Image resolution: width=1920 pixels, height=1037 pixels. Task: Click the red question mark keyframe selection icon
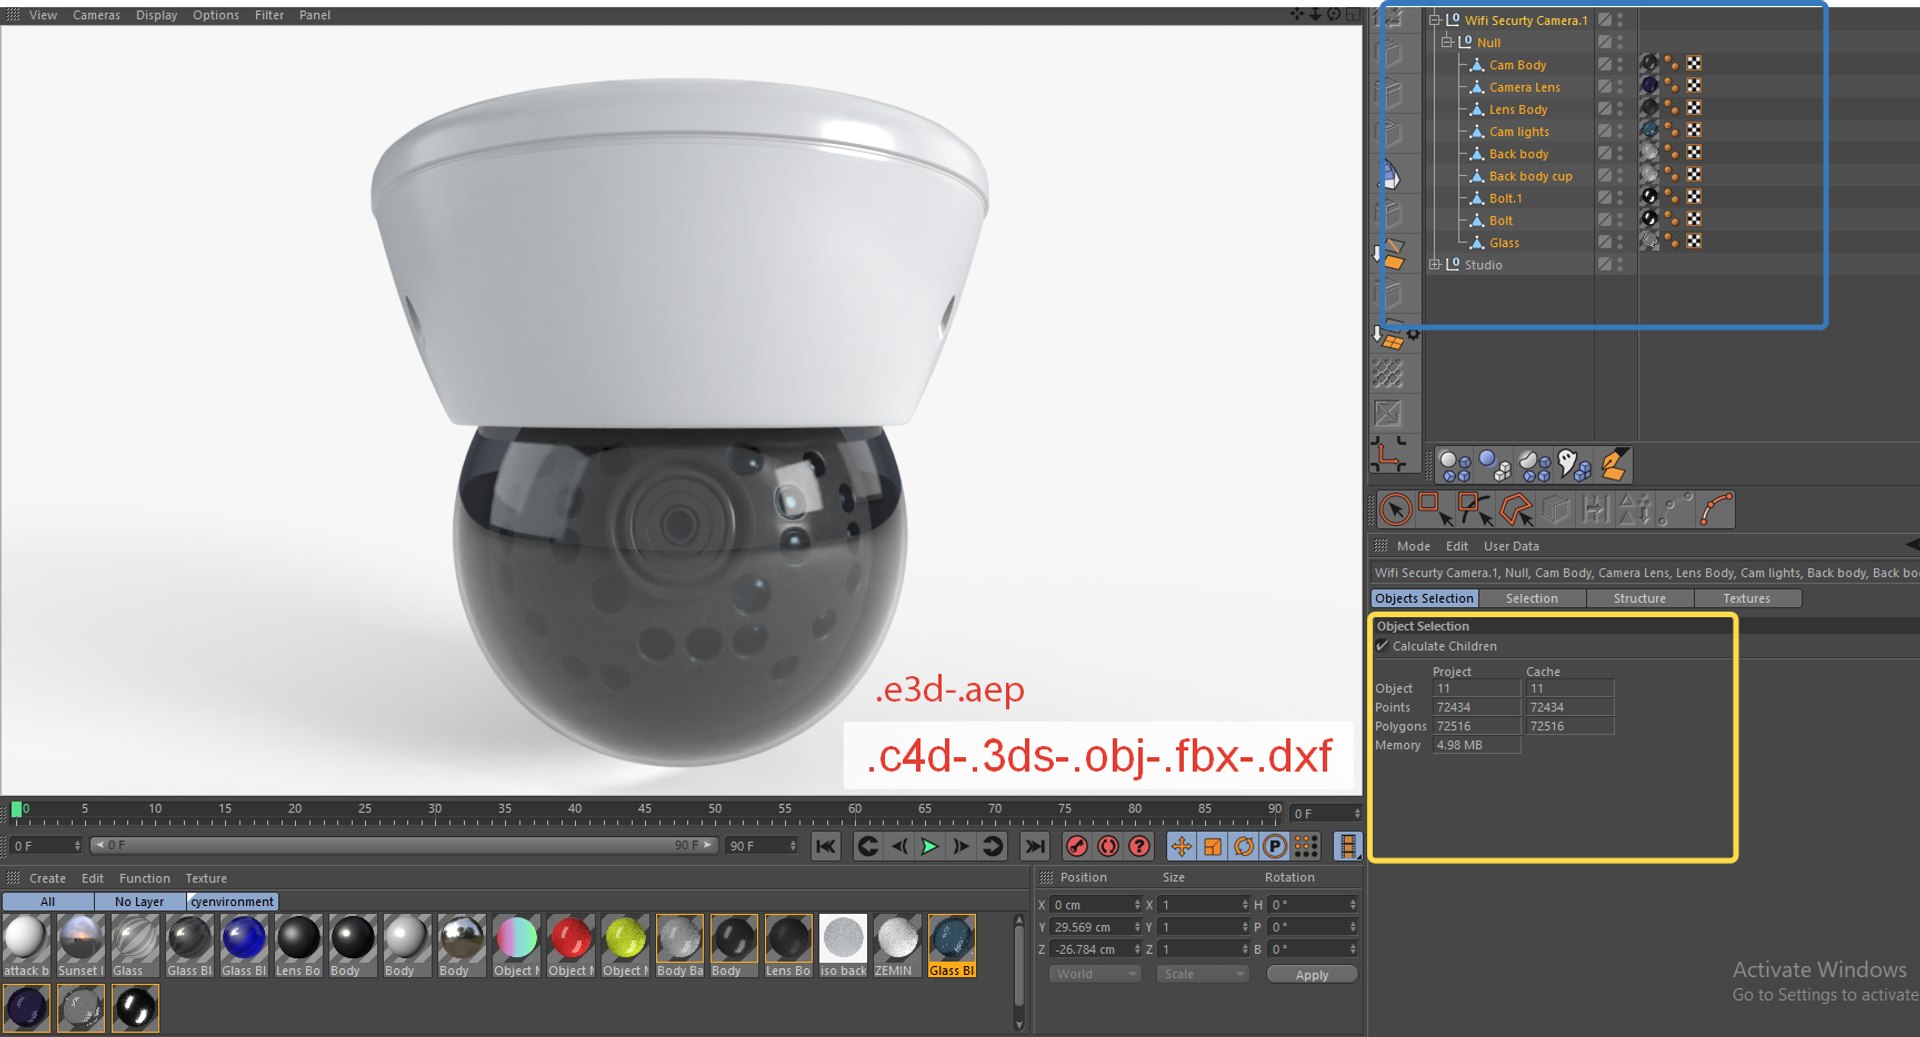point(1139,846)
